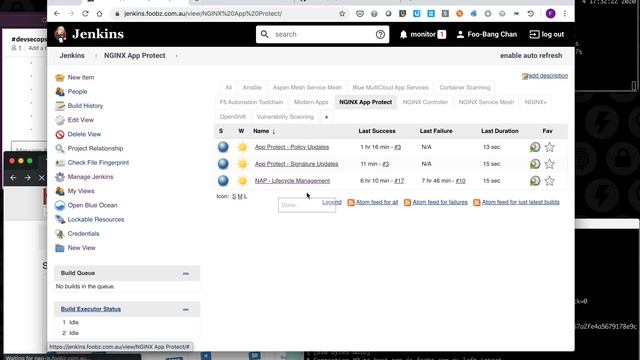
Task: Bookmark this page with star icon
Action: [342, 13]
